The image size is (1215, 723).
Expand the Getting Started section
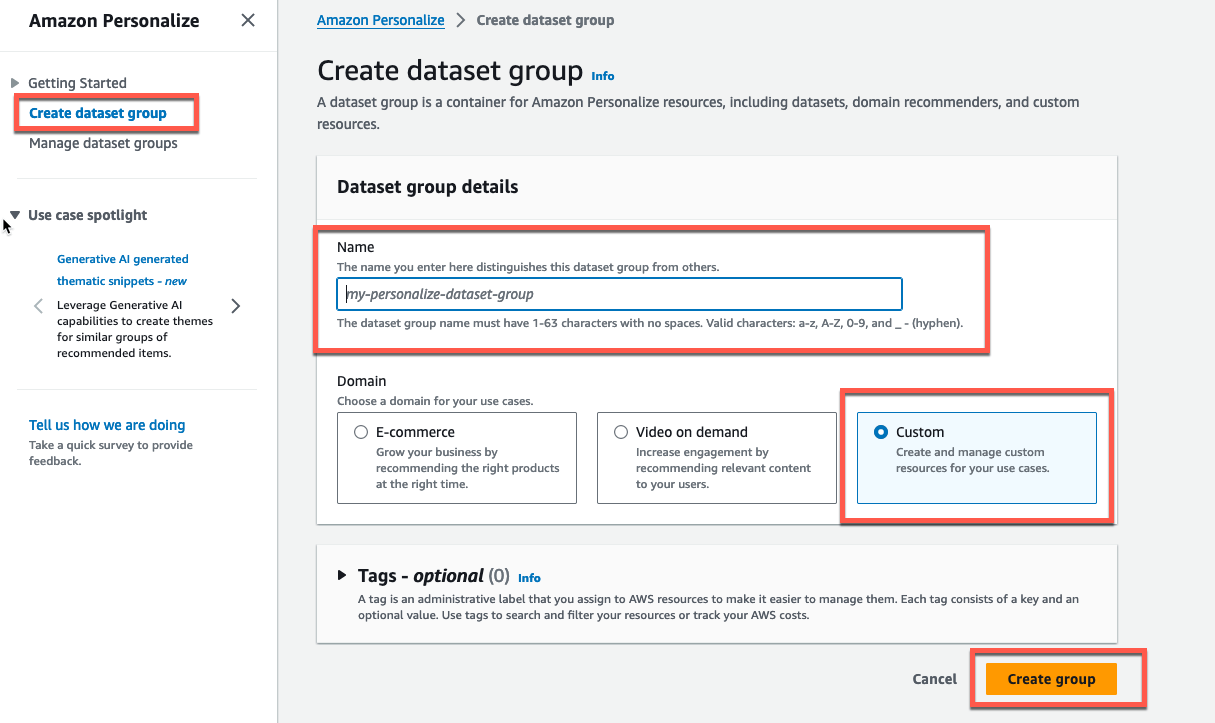pos(15,83)
